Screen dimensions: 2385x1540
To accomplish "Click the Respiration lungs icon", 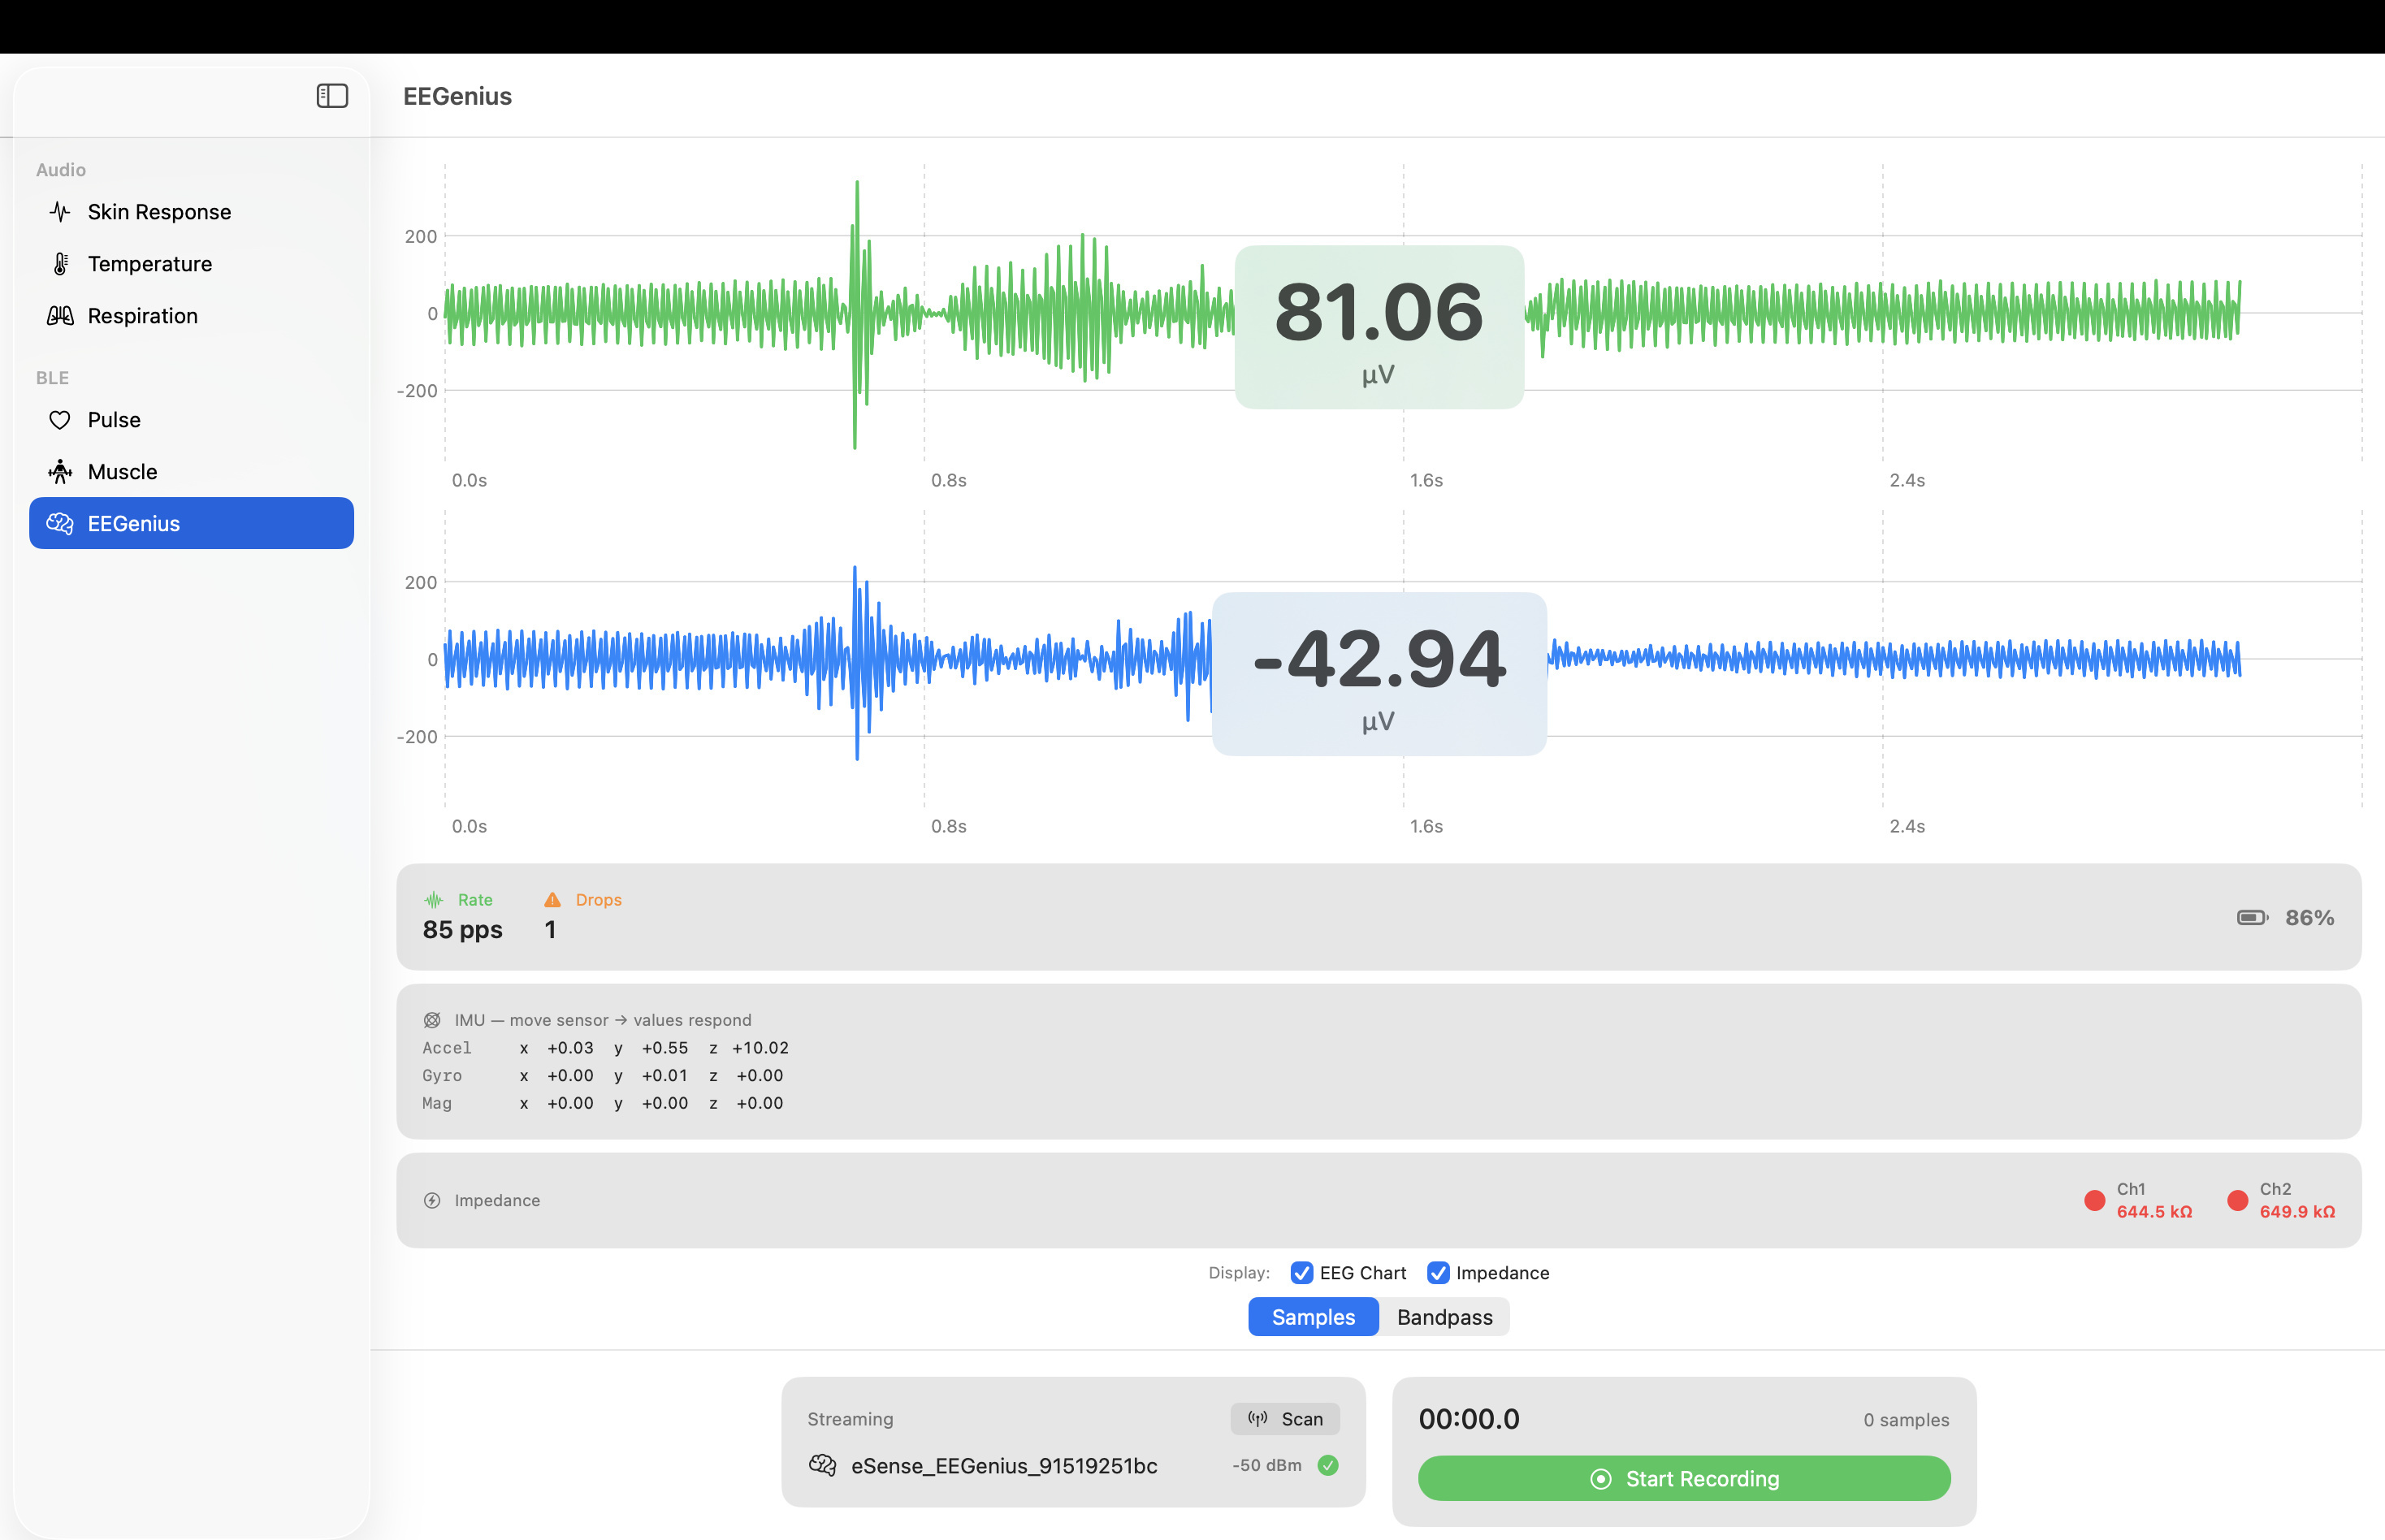I will tap(60, 316).
